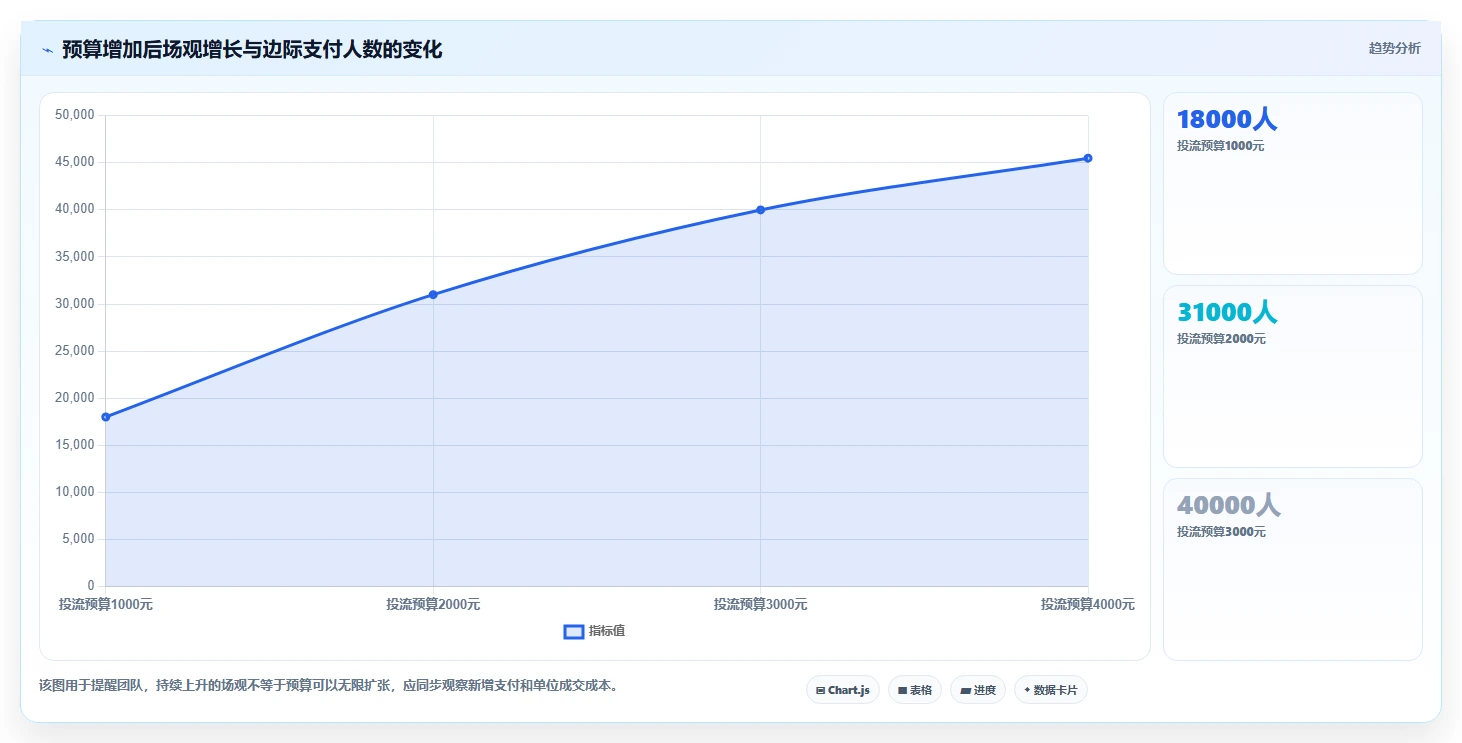Screen dimensions: 1462x743
Task: Click the y-axis value 45,000
Action: 74,162
